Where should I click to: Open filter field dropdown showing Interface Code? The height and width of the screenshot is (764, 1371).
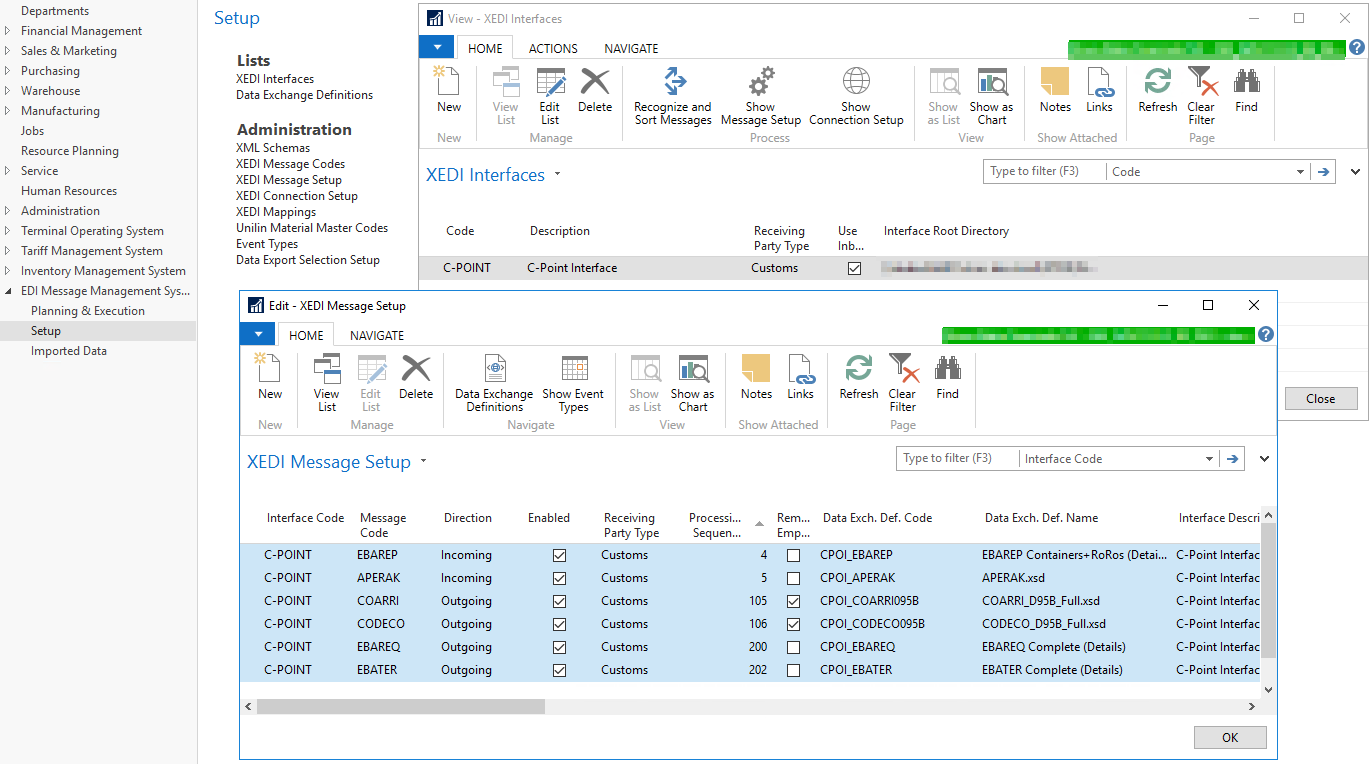tap(1209, 459)
